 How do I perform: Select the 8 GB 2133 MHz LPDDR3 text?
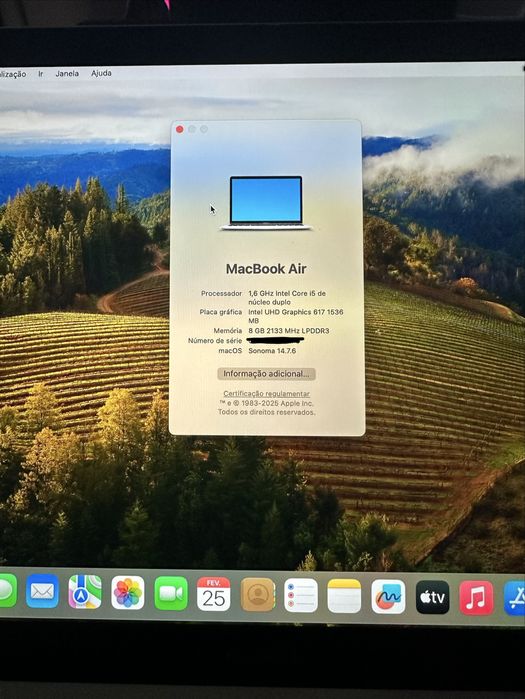click(289, 331)
